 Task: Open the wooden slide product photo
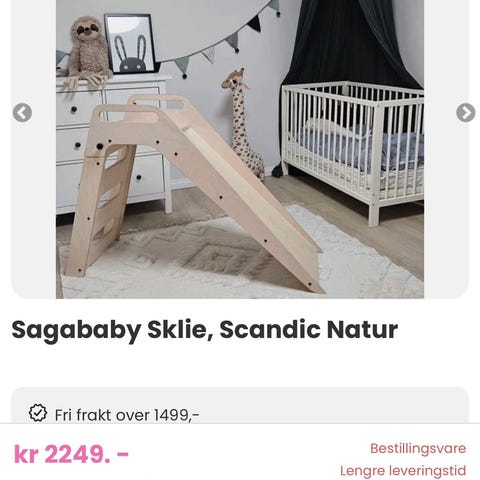[240, 149]
